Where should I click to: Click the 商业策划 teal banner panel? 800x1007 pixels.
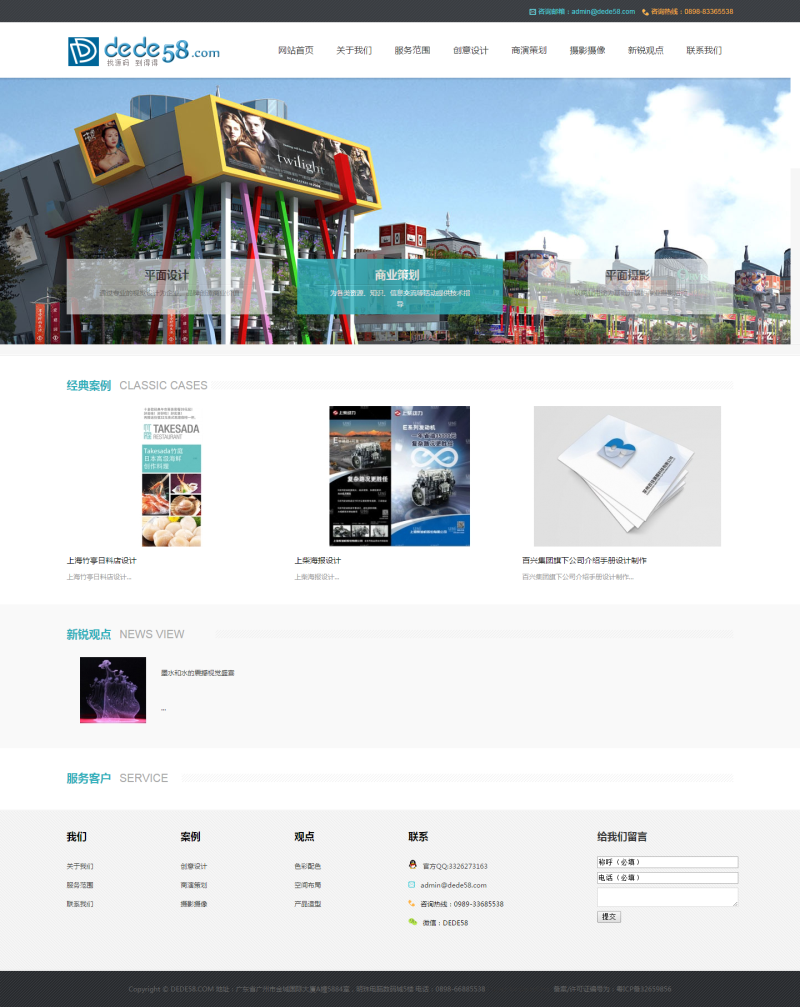tap(400, 286)
